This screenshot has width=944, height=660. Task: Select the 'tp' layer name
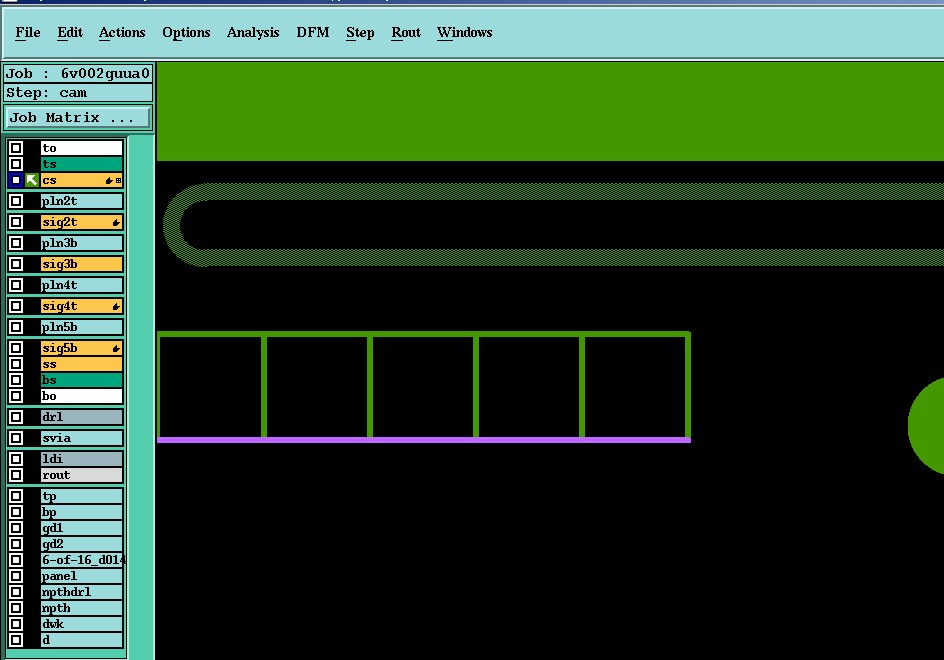[81, 496]
